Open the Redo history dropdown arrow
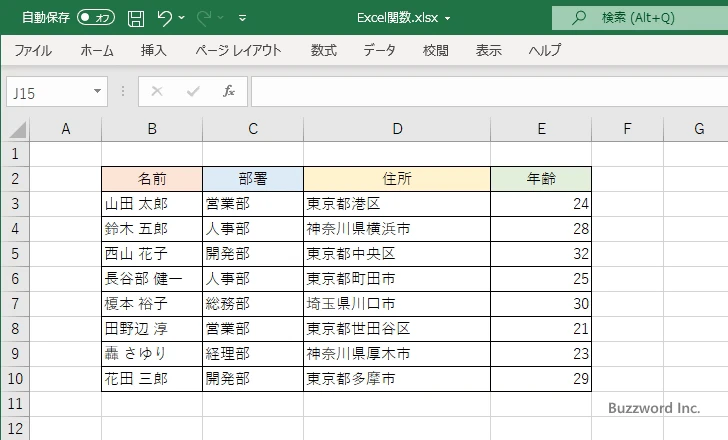The height and width of the screenshot is (440, 728). 221,18
